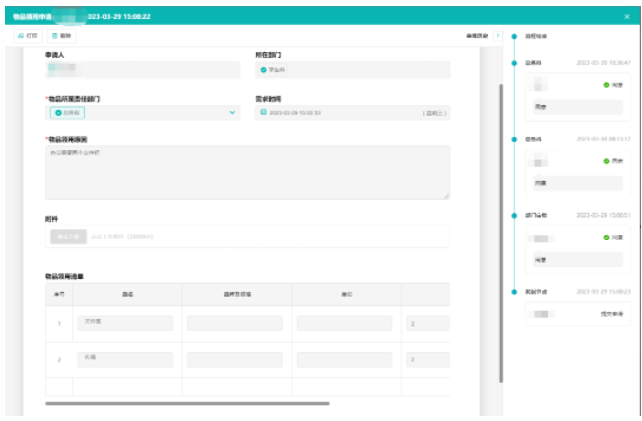Click the 部门负责 timeline node
The image size is (642, 421).
click(x=513, y=214)
